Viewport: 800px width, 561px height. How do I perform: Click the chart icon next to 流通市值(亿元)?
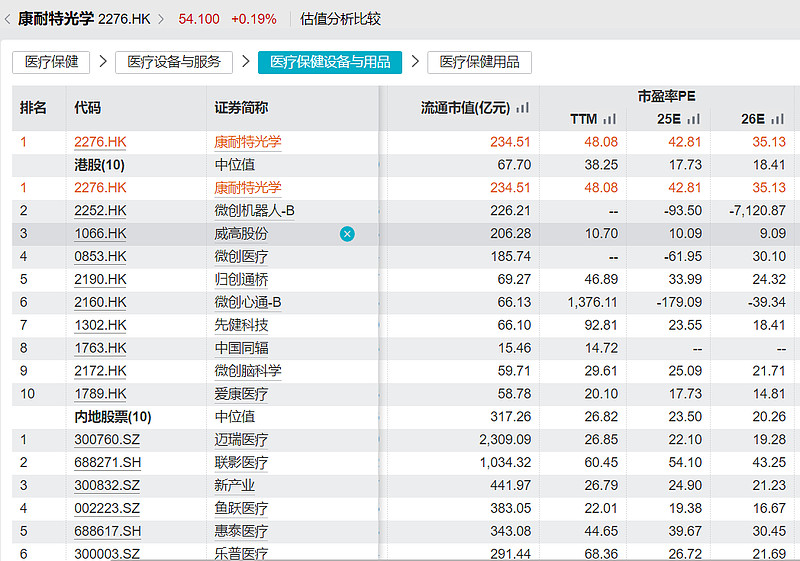point(522,108)
